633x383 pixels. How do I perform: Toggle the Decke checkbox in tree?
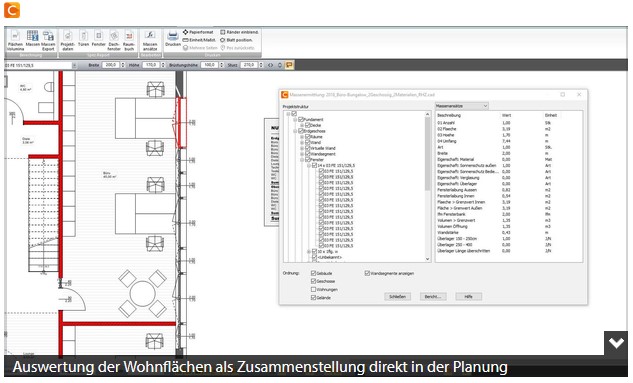tap(308, 125)
